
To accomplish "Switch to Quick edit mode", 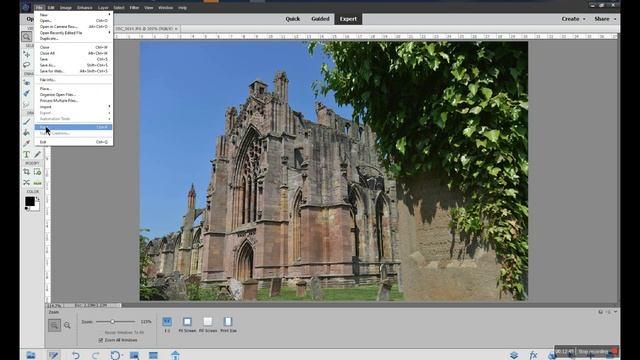I will point(293,19).
